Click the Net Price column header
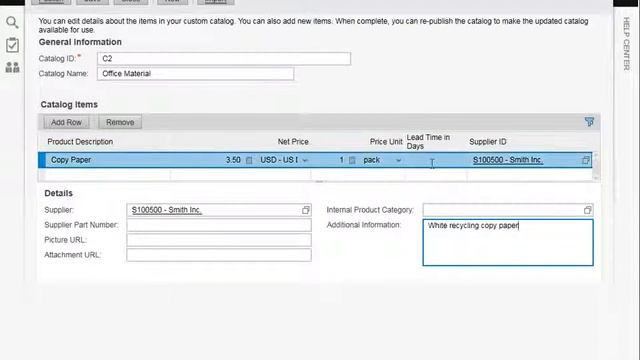The image size is (640, 360). tap(293, 142)
